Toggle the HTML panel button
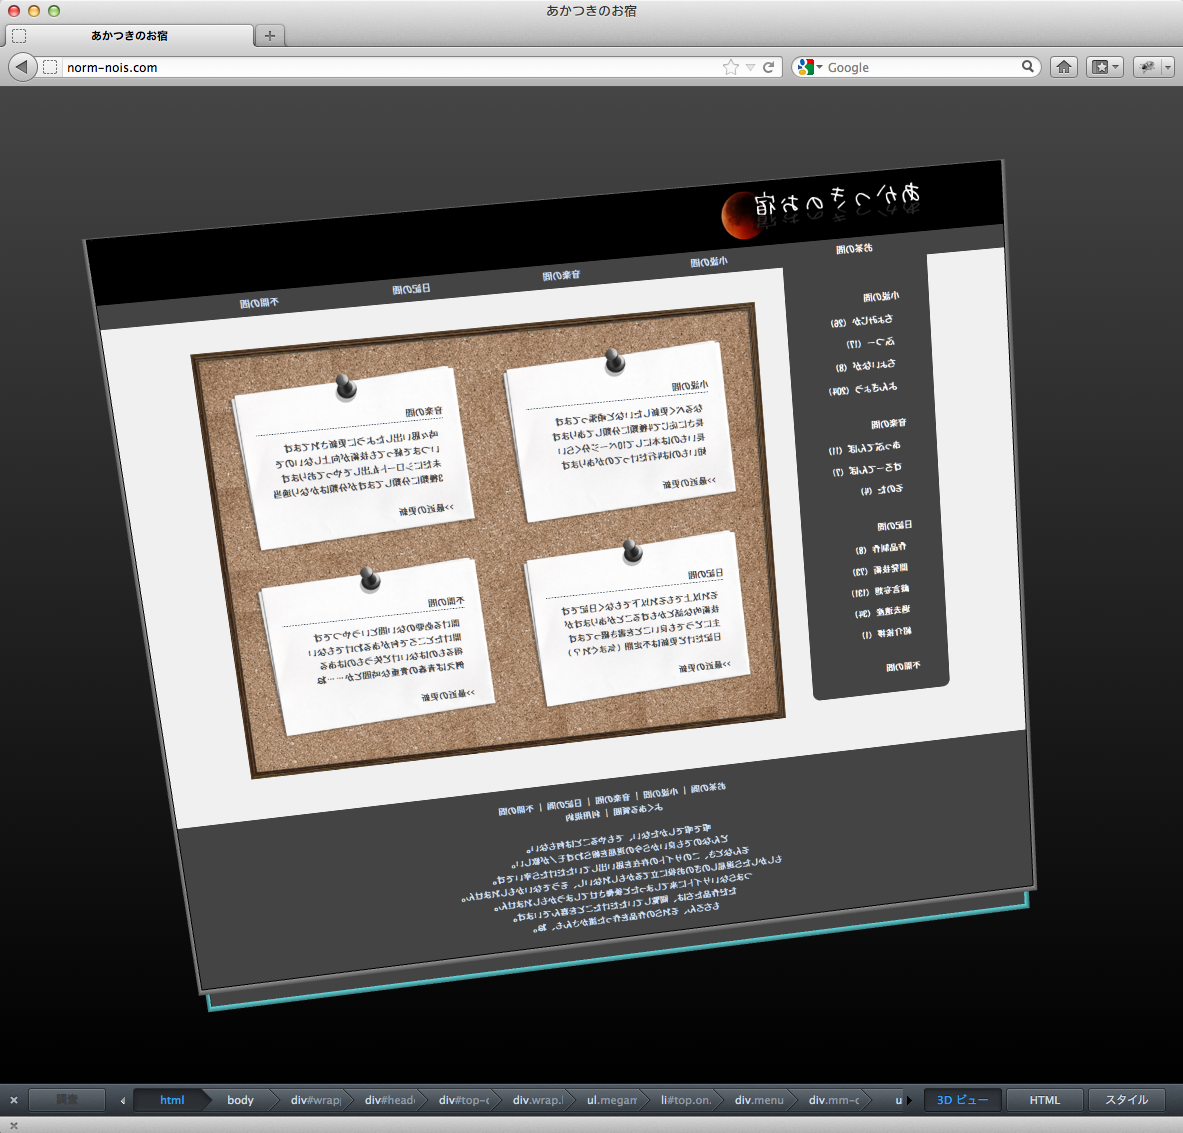 click(x=1044, y=1100)
